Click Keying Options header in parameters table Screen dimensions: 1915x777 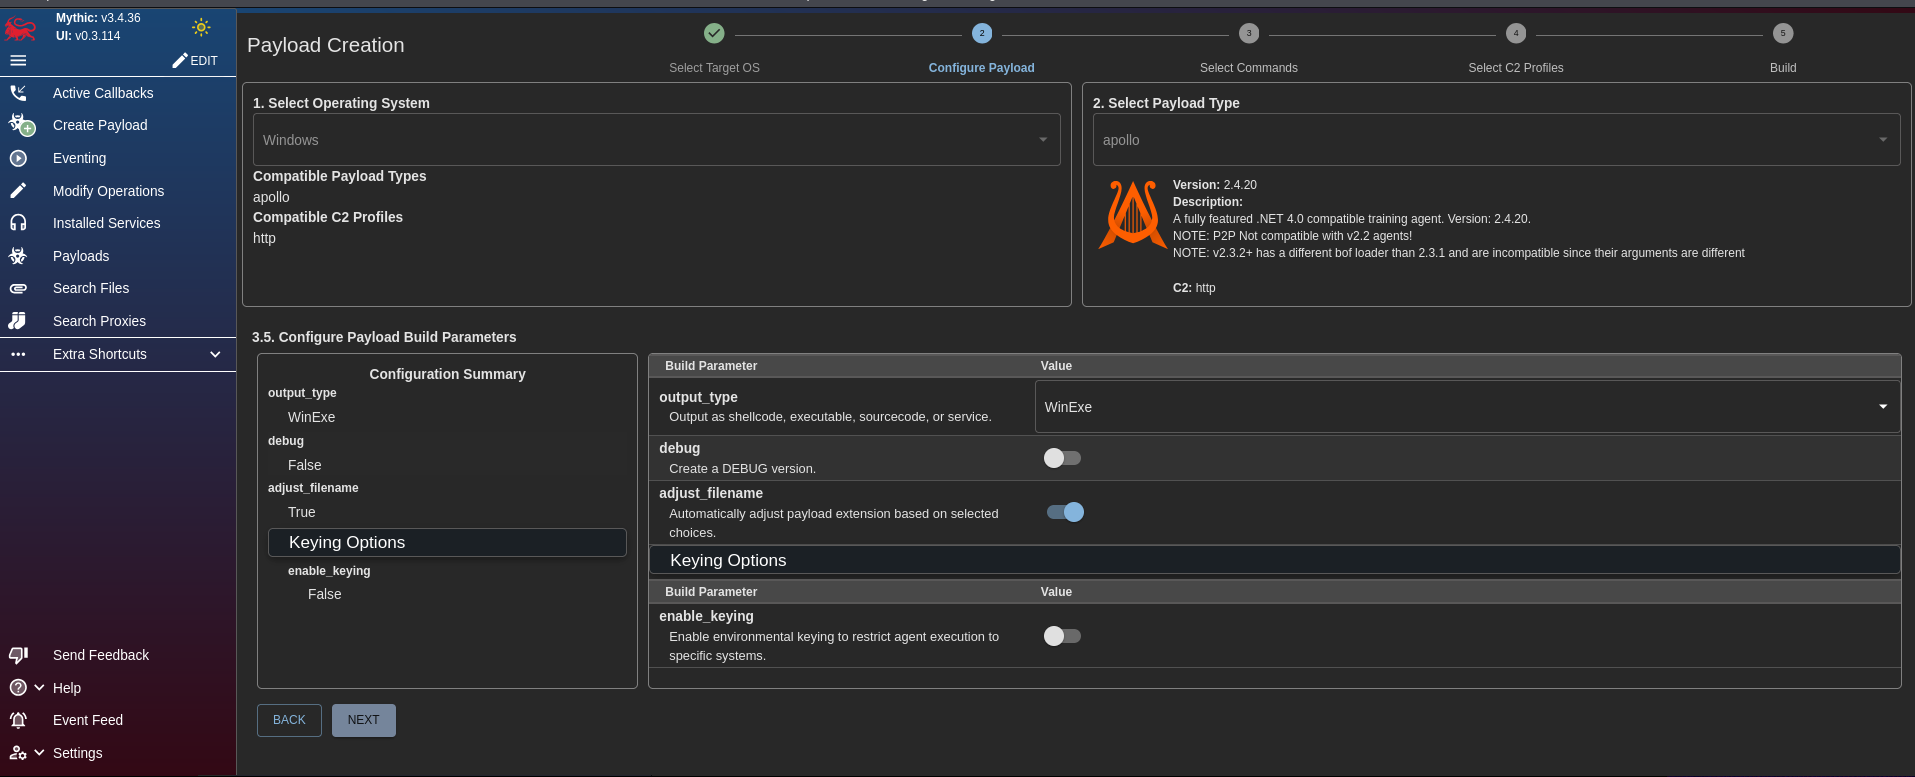(x=1275, y=560)
